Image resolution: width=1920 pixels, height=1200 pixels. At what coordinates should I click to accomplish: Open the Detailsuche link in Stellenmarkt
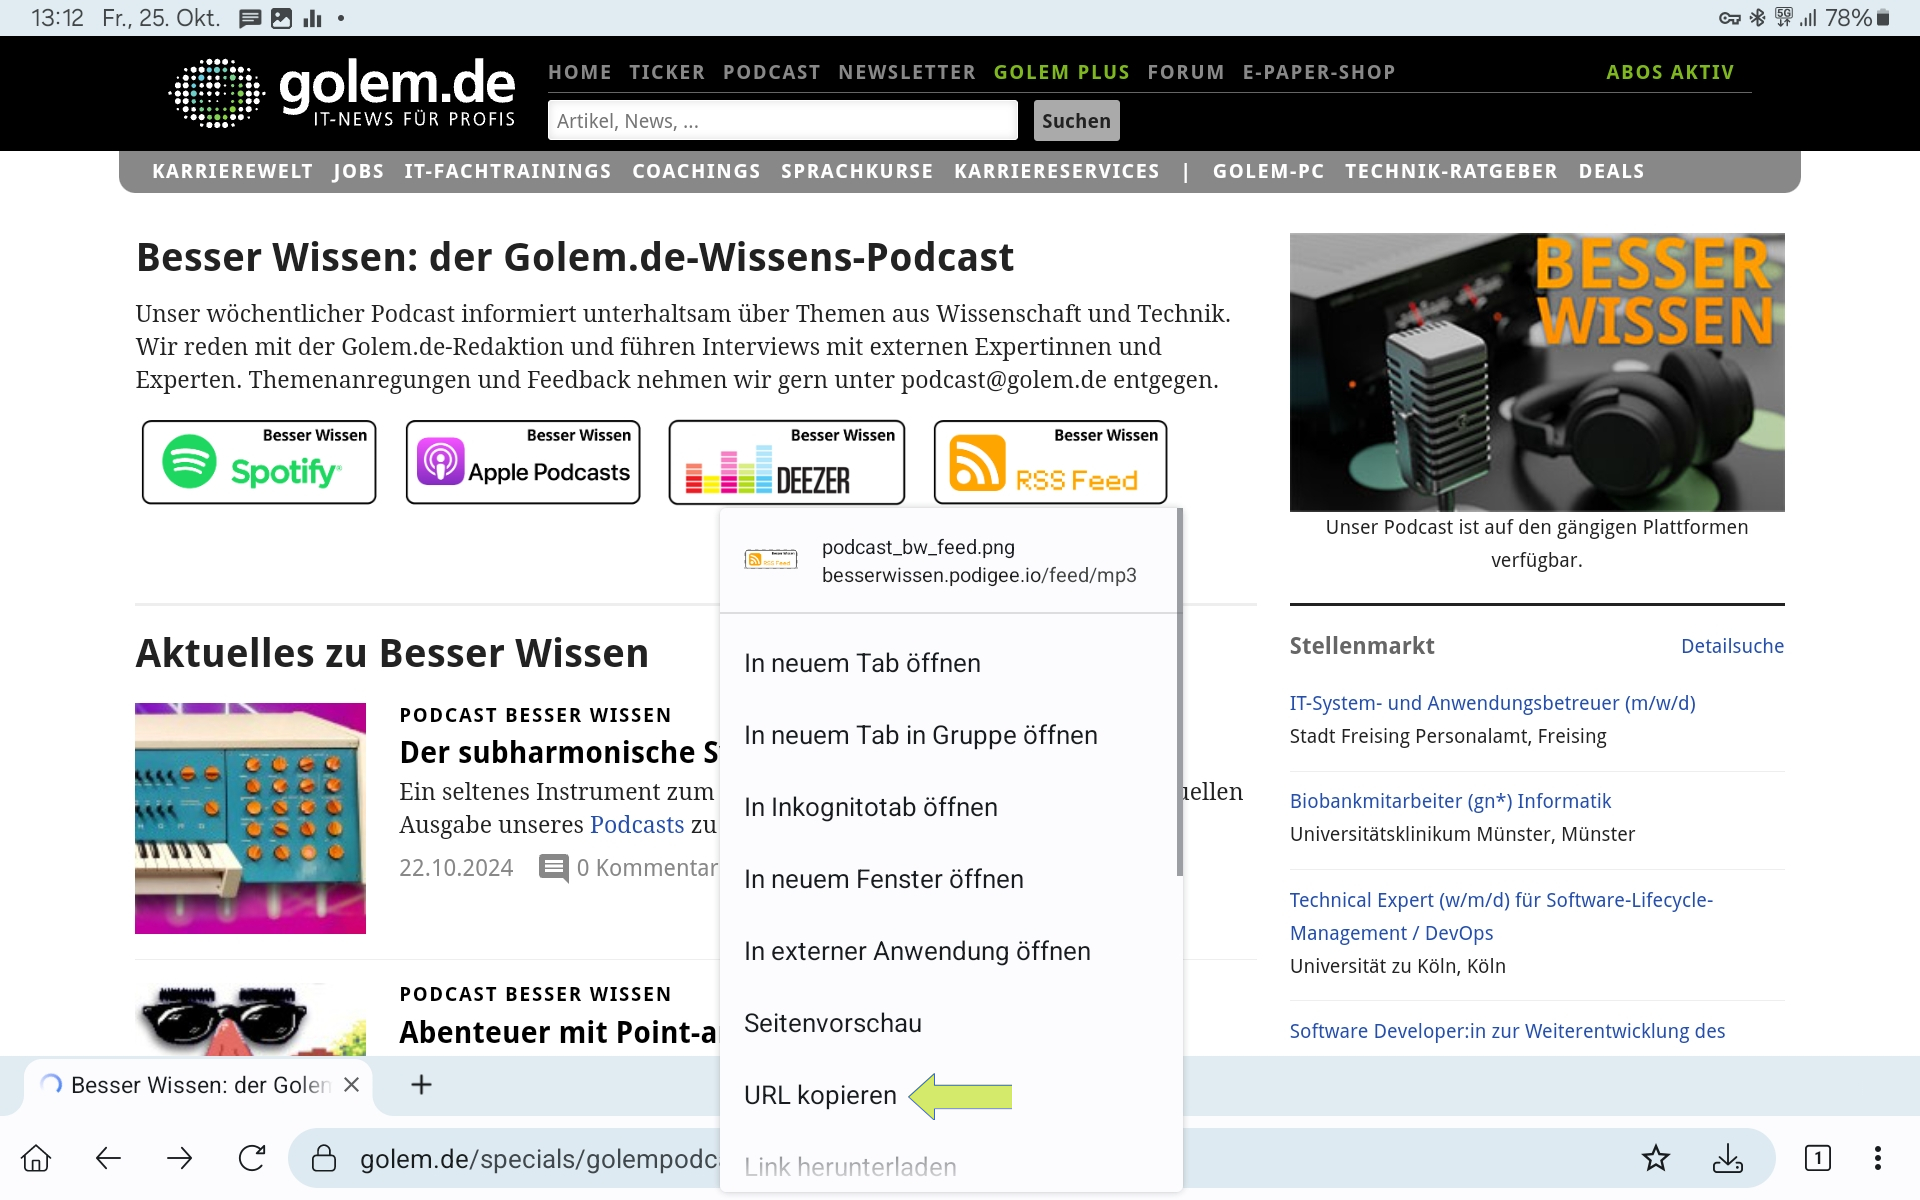[1732, 646]
